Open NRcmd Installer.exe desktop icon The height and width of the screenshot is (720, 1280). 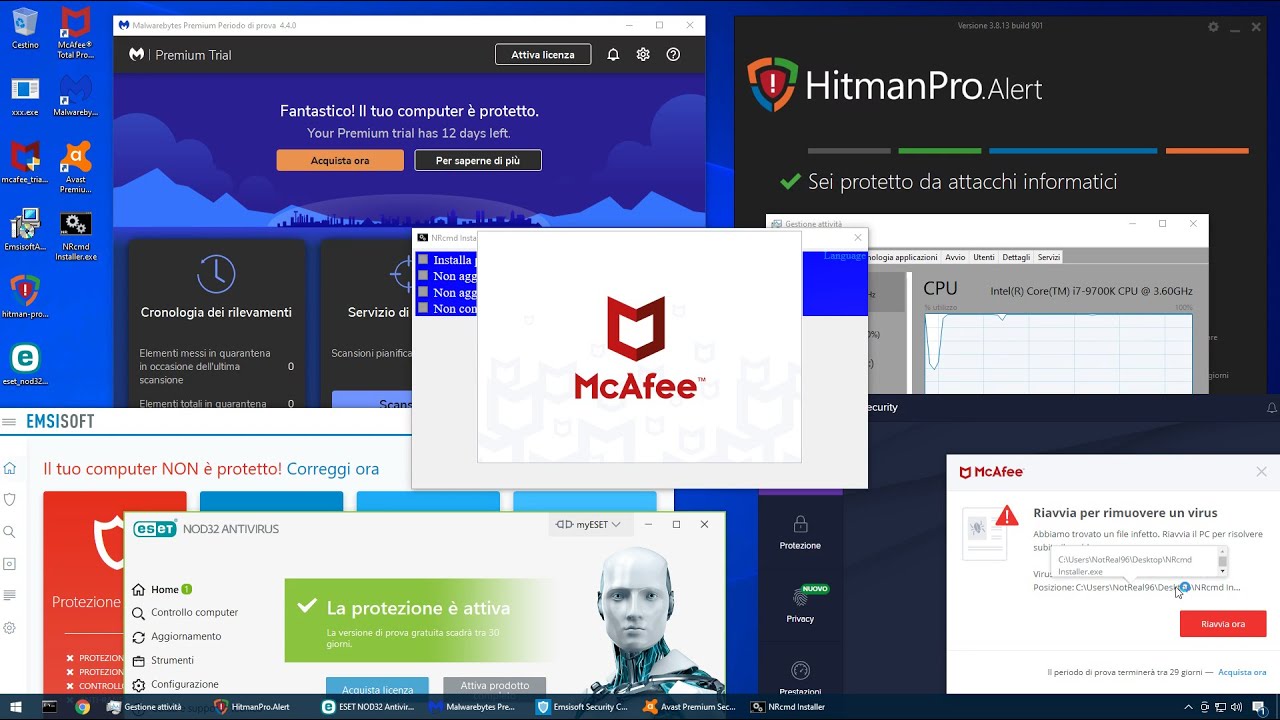75,235
